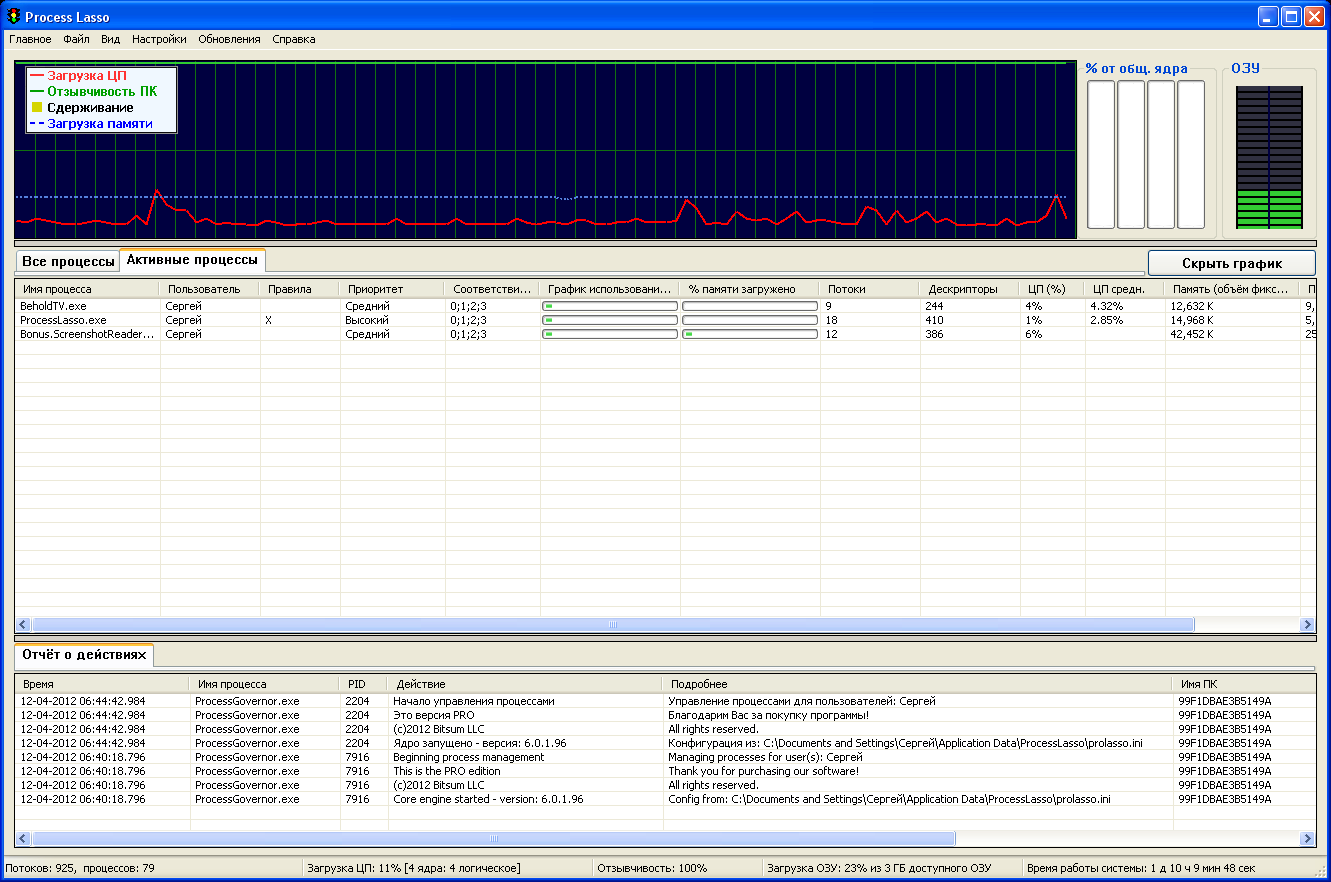Viewport: 1331px width, 882px height.
Task: Click the Скрыть график button
Action: tap(1231, 263)
